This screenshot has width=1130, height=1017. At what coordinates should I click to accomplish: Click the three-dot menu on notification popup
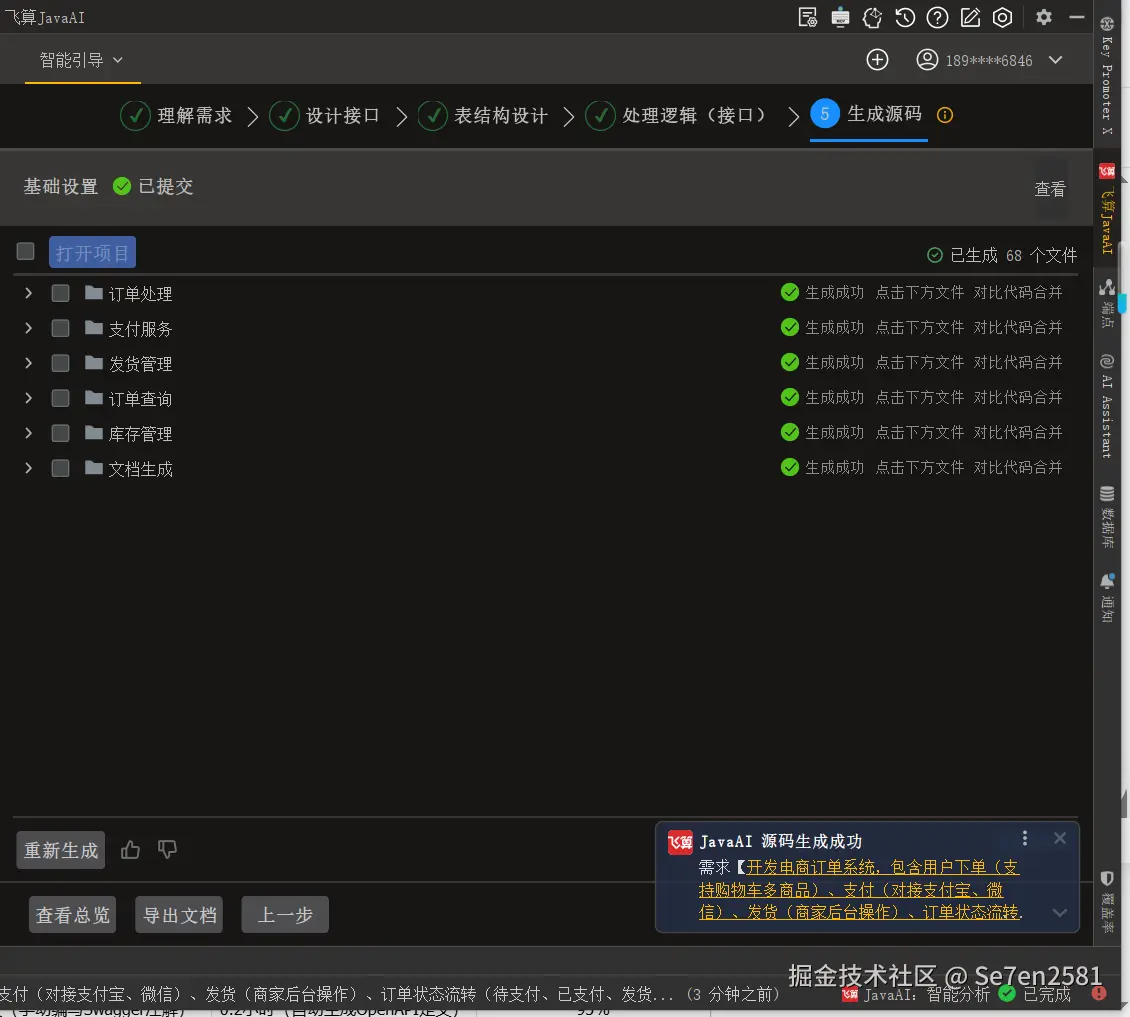1025,838
